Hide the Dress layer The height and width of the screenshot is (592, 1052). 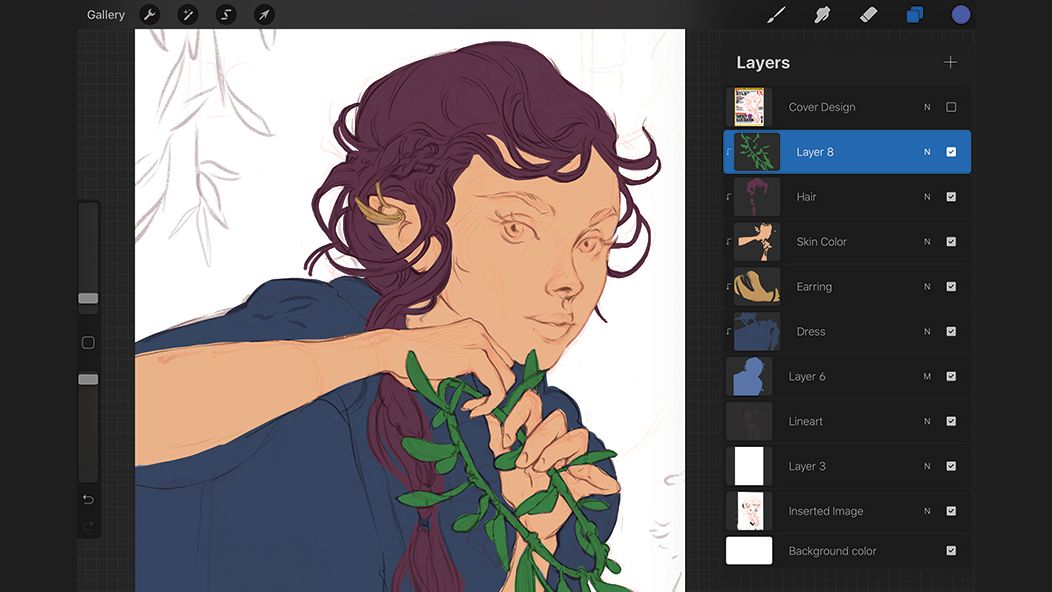click(x=951, y=331)
